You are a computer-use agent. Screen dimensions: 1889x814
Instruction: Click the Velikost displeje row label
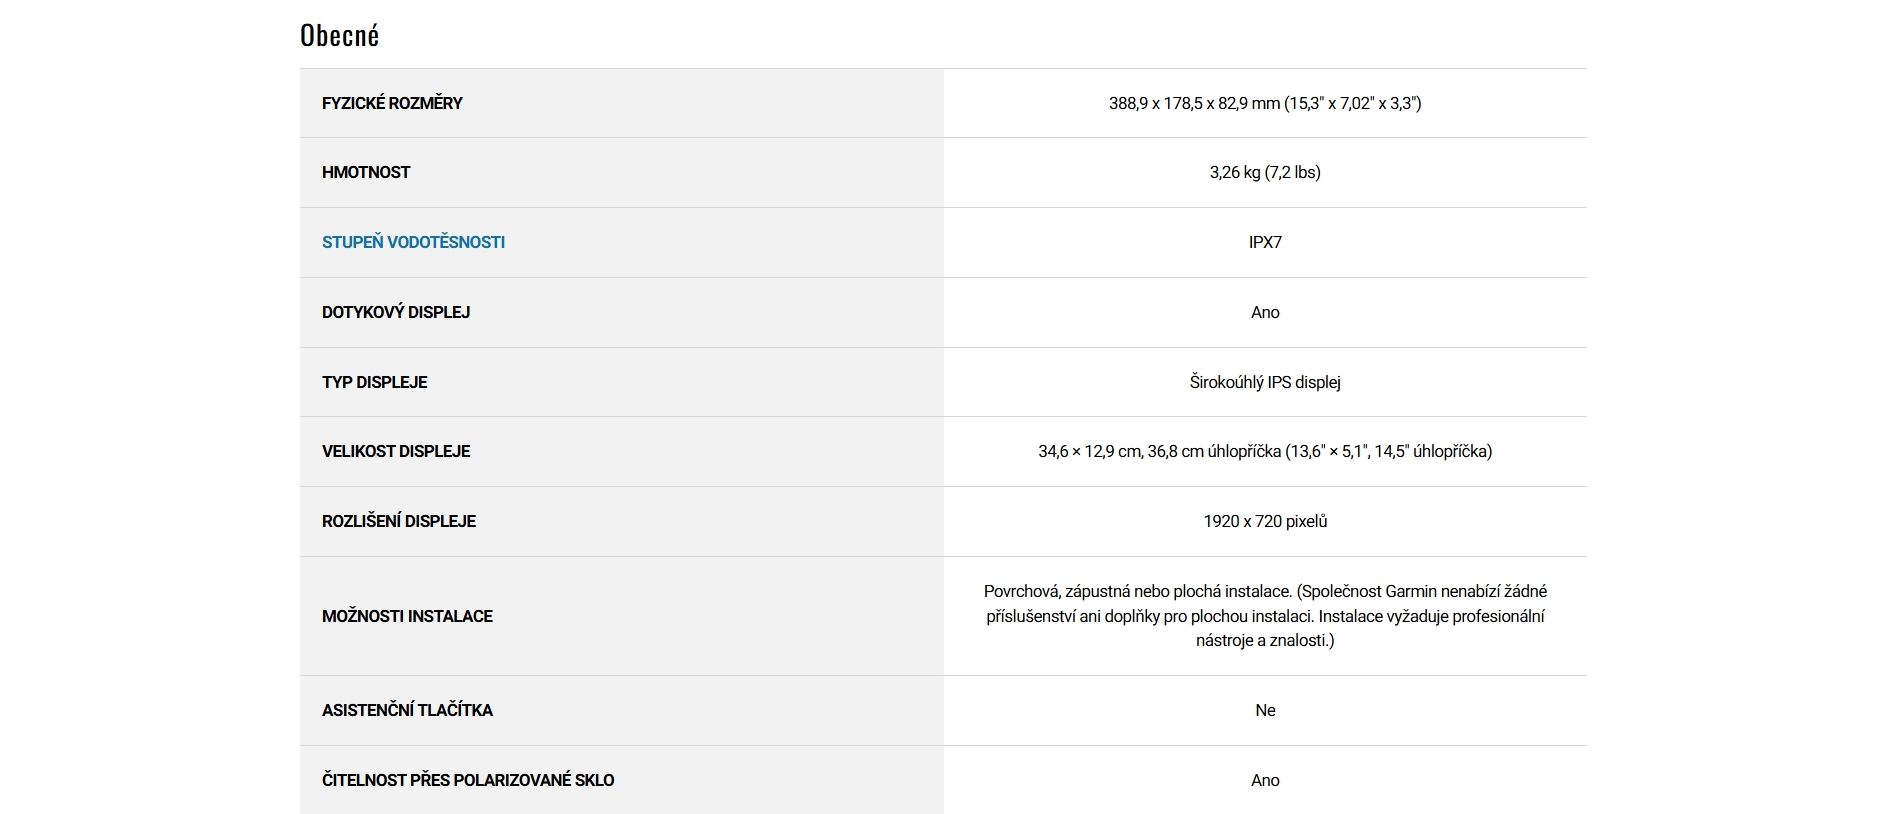pyautogui.click(x=396, y=451)
